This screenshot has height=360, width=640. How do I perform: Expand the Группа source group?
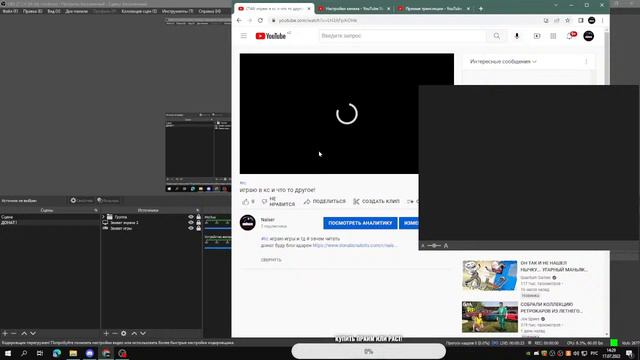(x=104, y=217)
